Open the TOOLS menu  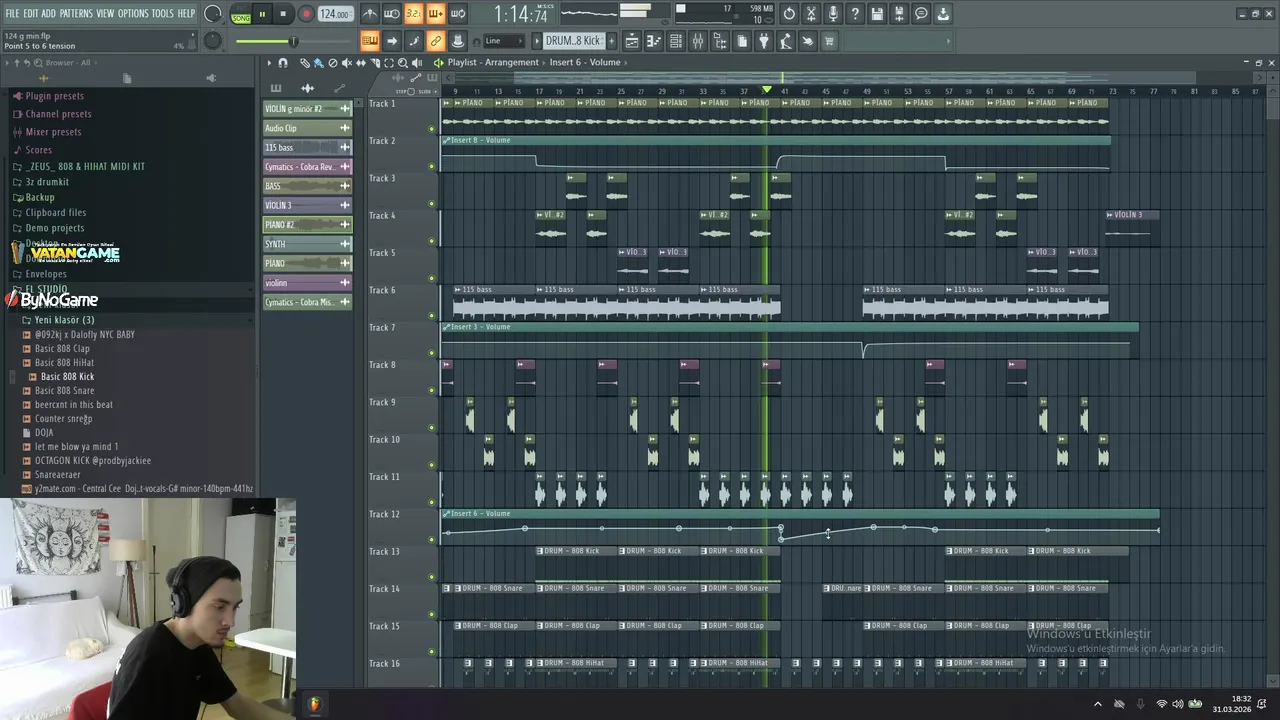click(x=163, y=13)
